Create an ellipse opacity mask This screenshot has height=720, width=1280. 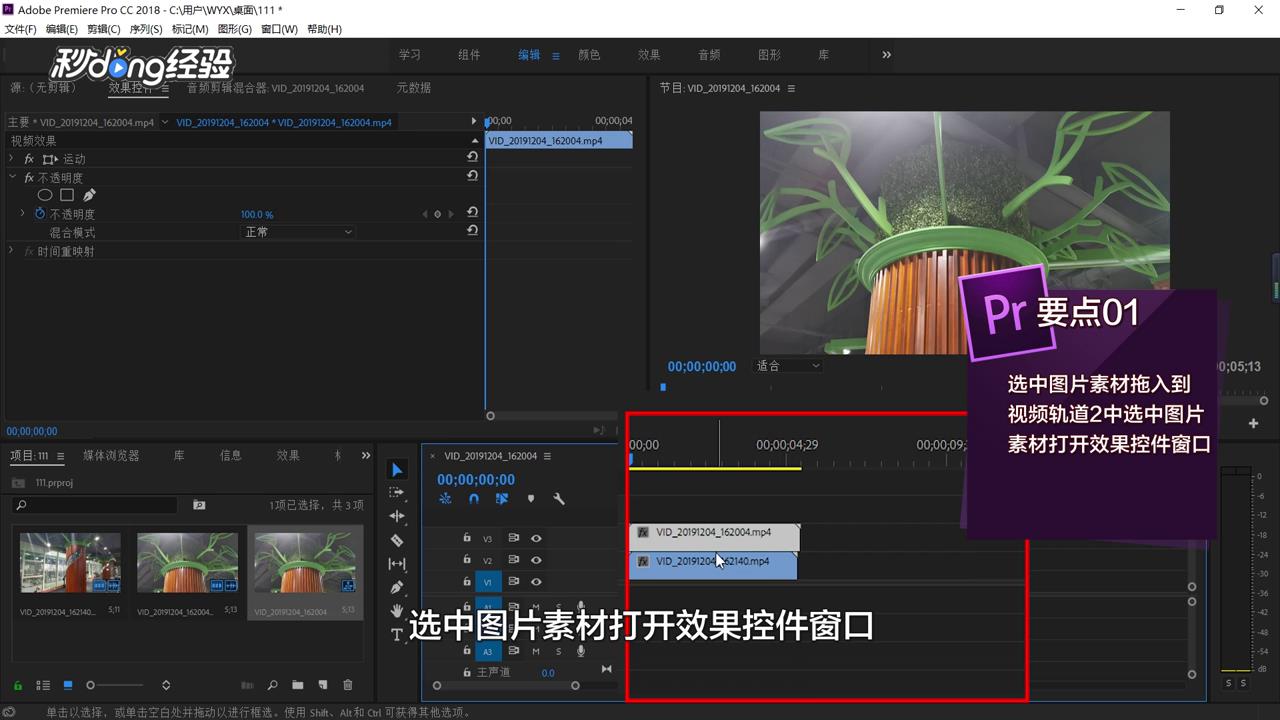point(45,195)
